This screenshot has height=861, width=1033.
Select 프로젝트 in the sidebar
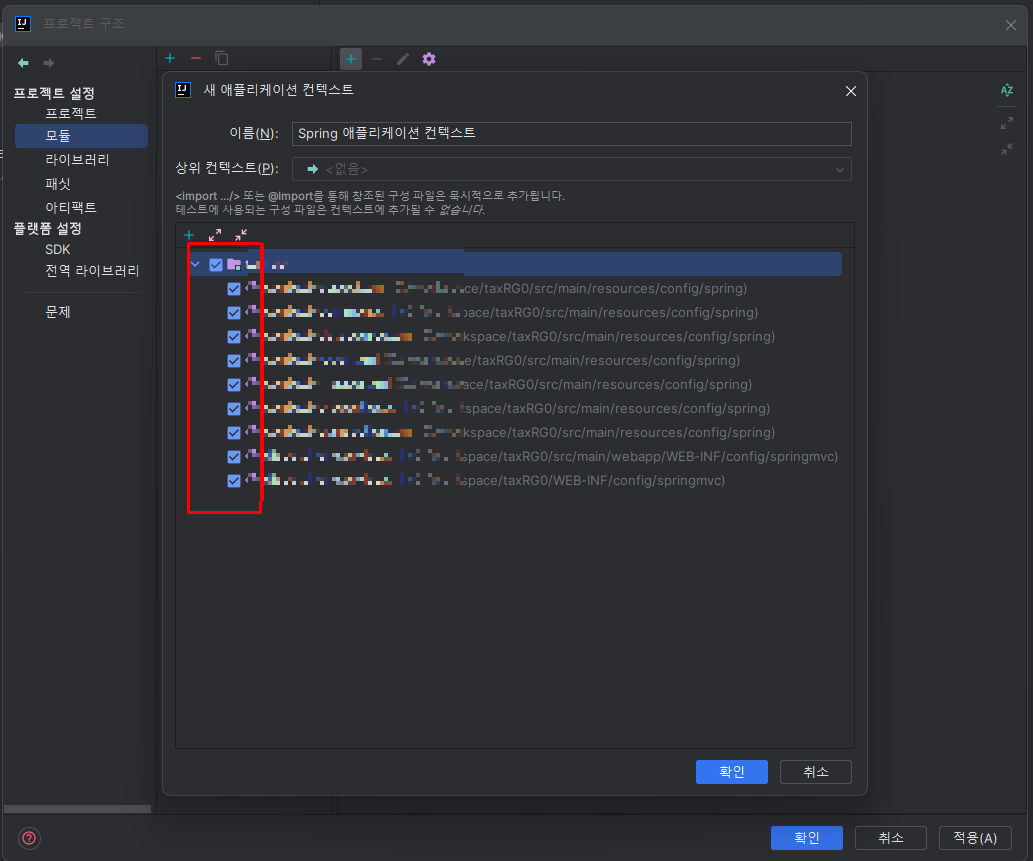[x=71, y=113]
